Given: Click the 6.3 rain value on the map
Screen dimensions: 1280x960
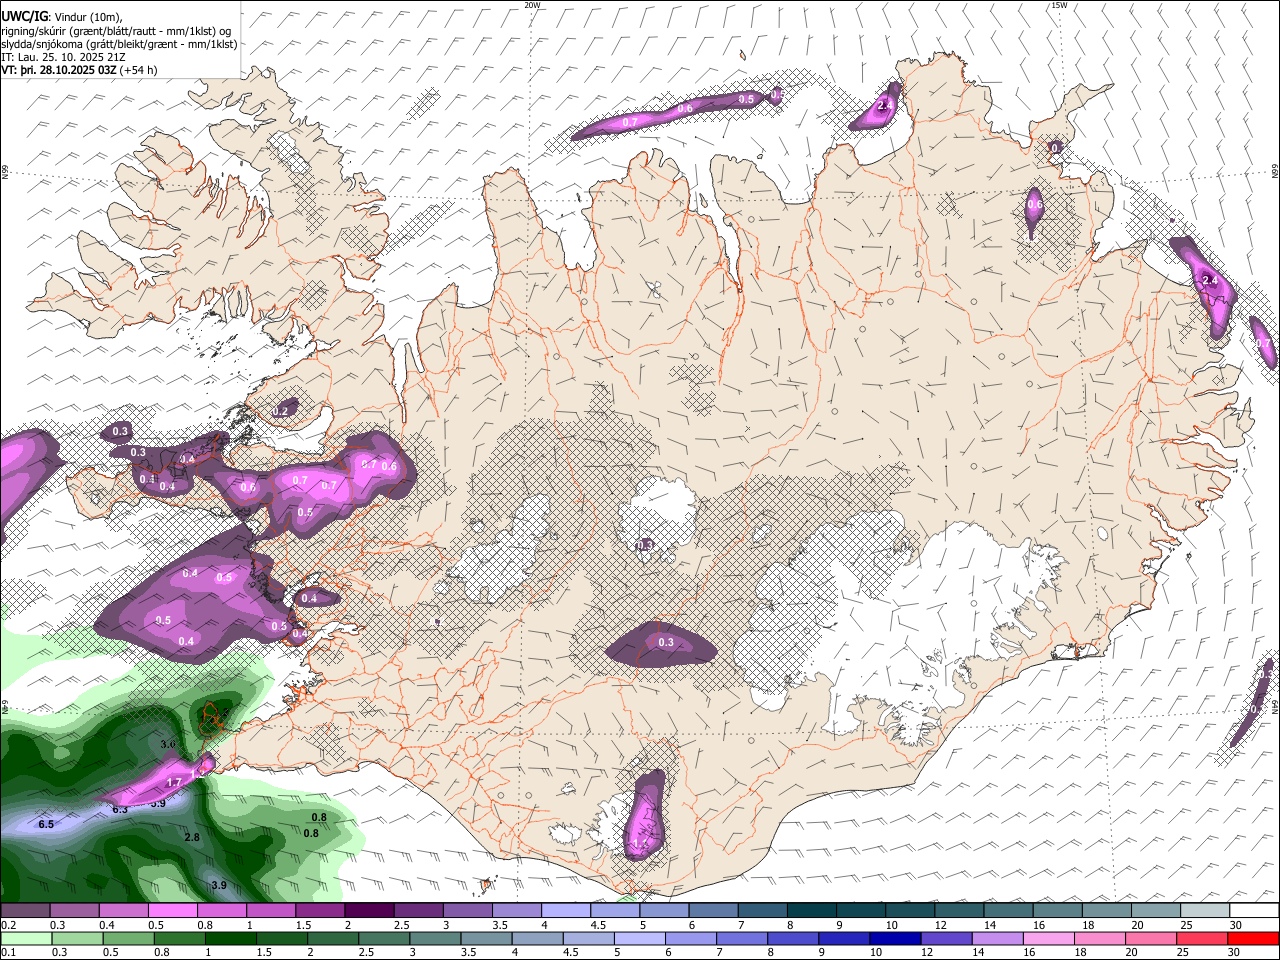Looking at the screenshot, I should (x=120, y=809).
